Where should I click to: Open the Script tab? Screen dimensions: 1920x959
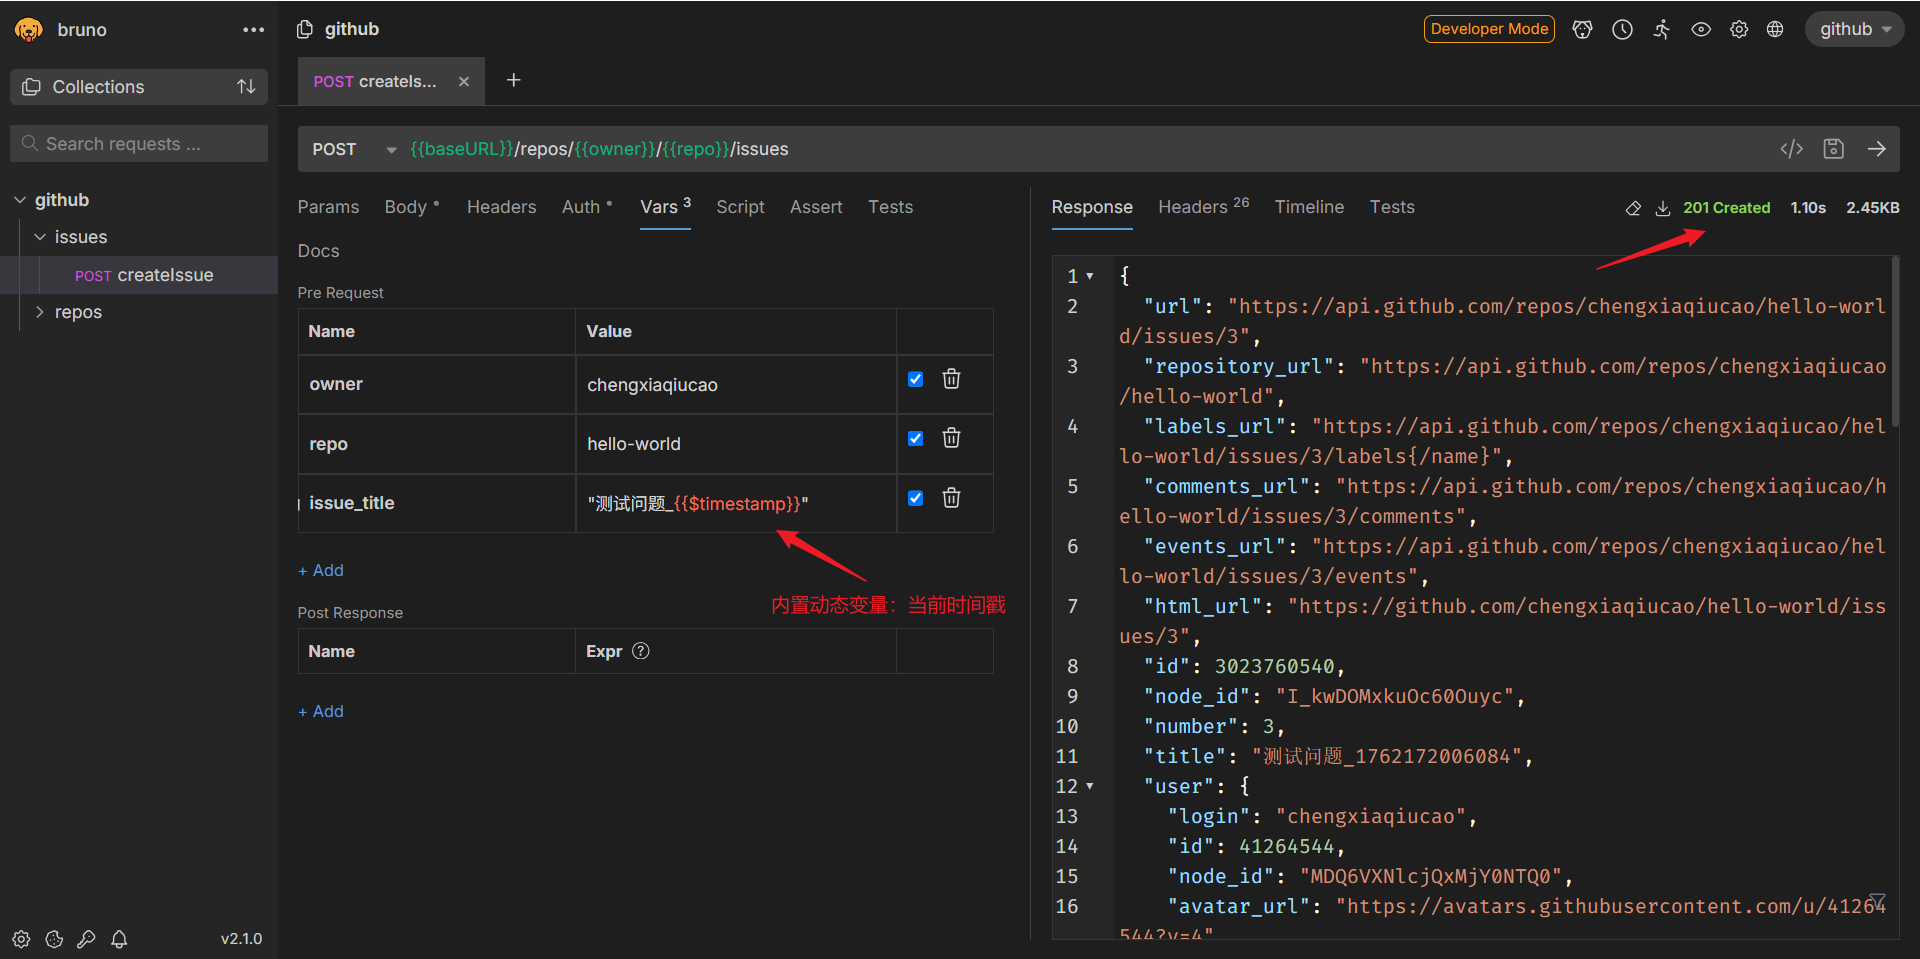(740, 207)
